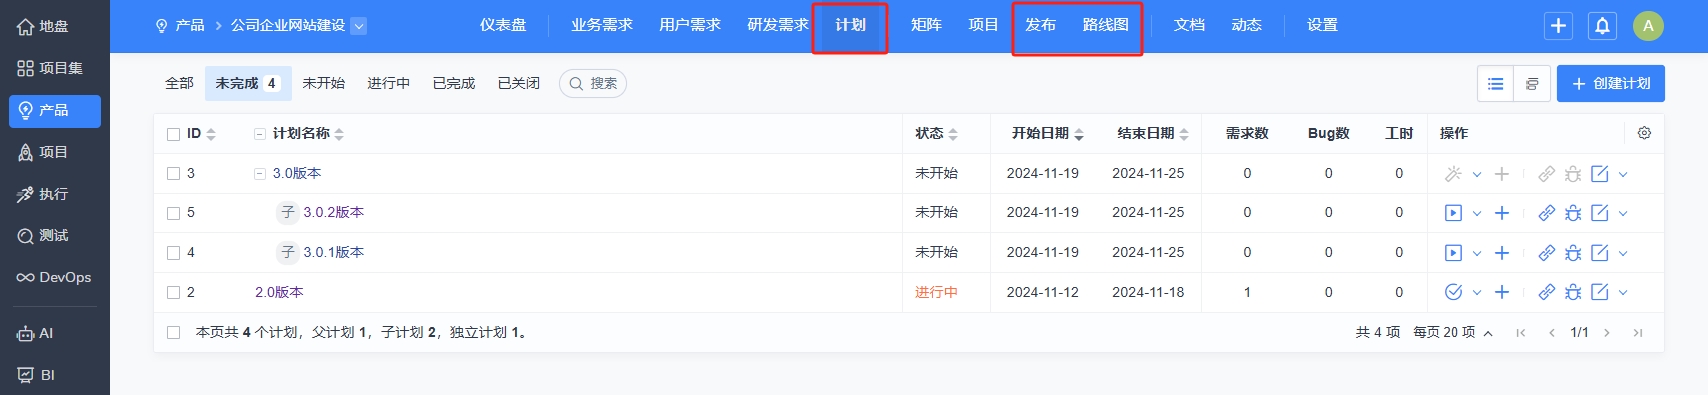
Task: Open the 2.0版本 plan link
Action: [x=279, y=292]
